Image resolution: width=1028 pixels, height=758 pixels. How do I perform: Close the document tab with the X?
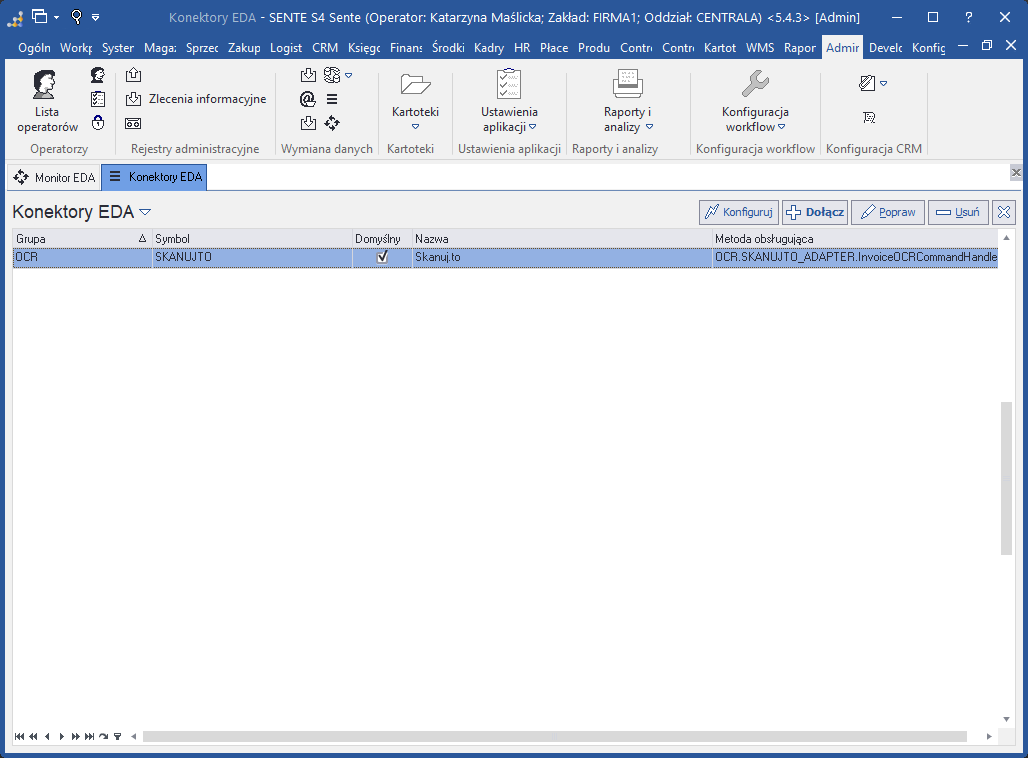point(1016,172)
